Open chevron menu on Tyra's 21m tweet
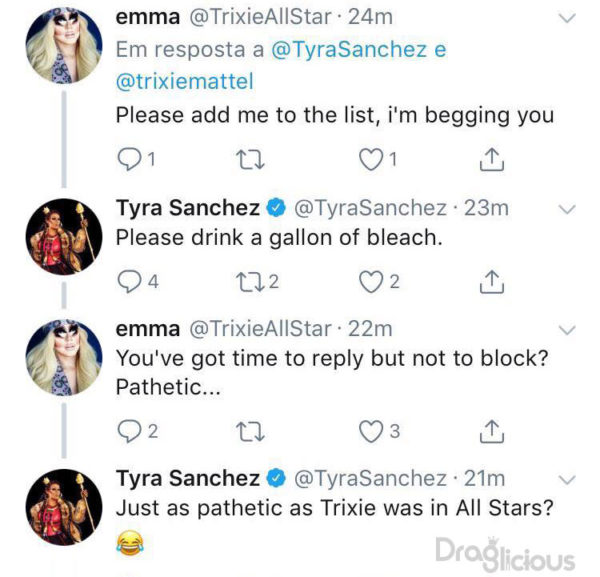Viewport: 600px width, 577px height. click(567, 479)
